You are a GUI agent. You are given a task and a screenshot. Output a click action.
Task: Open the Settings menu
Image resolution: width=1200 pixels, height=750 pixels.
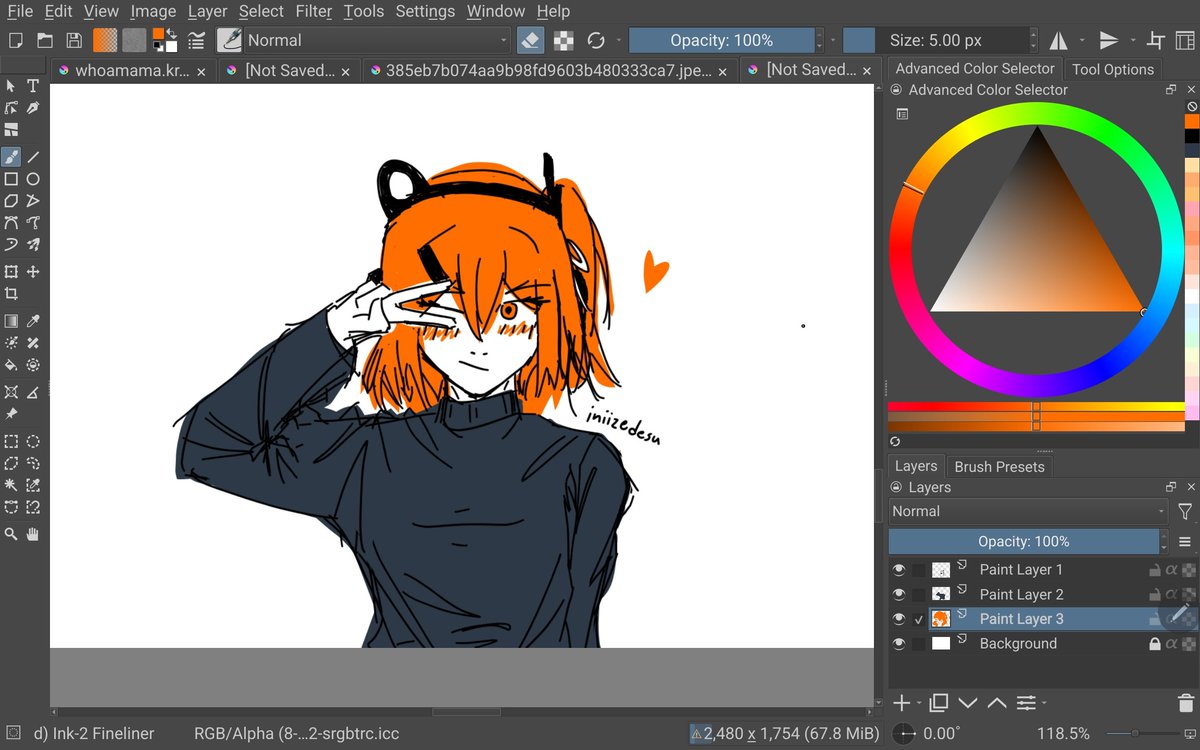coord(425,12)
